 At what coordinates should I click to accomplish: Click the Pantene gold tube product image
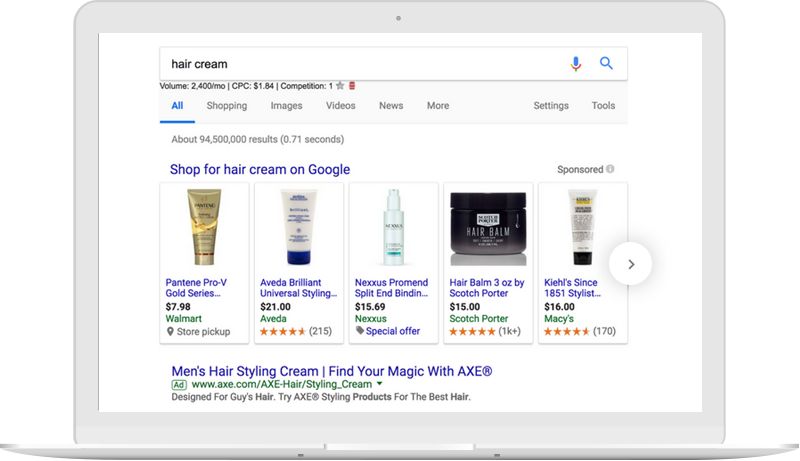coord(204,227)
